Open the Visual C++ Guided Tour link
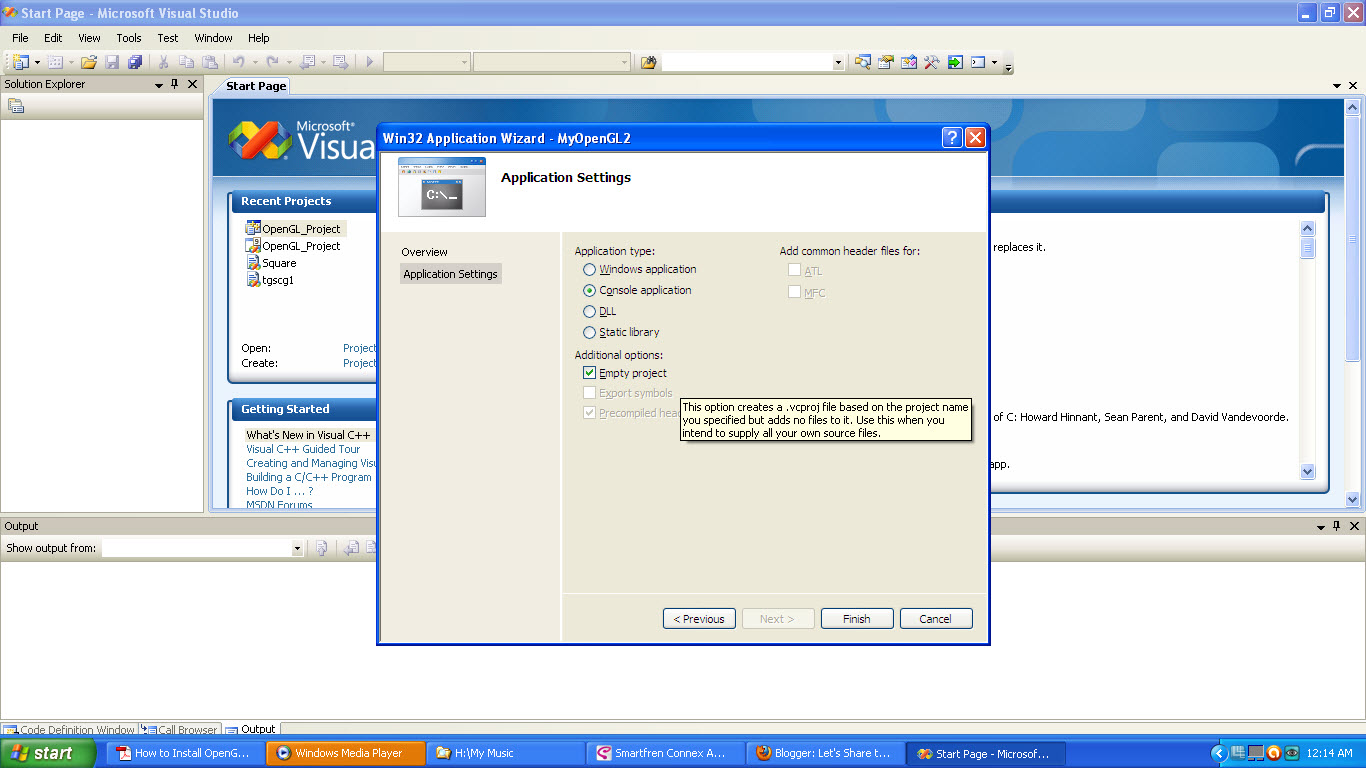Viewport: 1366px width, 768px height. pos(303,449)
